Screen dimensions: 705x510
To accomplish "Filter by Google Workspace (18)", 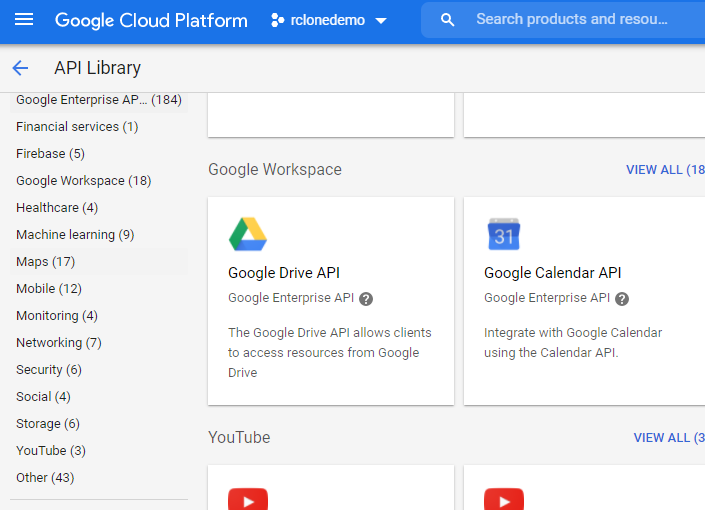I will [x=84, y=181].
